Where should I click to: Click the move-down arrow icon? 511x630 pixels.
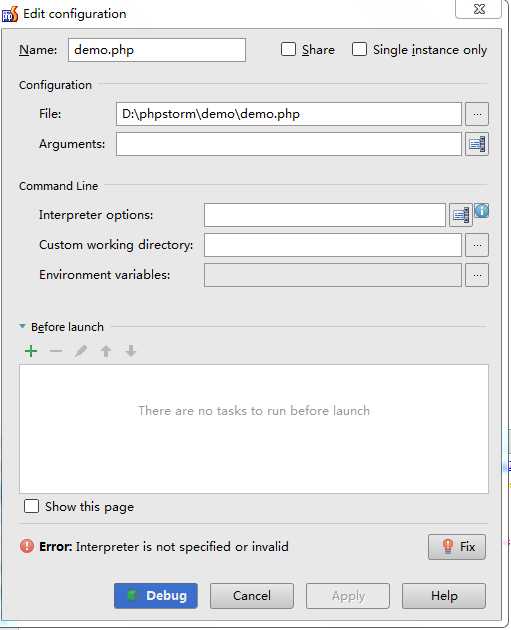coord(131,351)
